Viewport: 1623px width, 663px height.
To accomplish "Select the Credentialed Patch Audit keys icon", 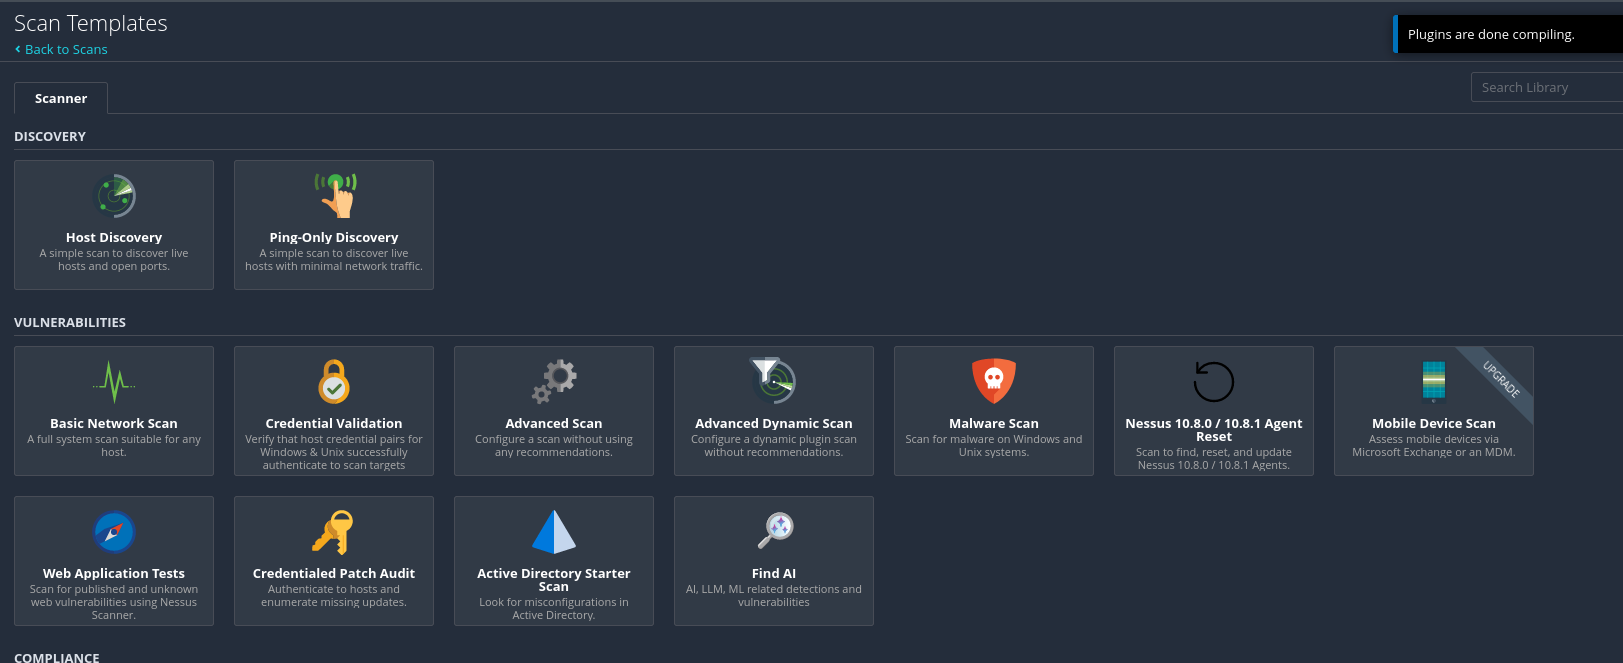I will (333, 532).
